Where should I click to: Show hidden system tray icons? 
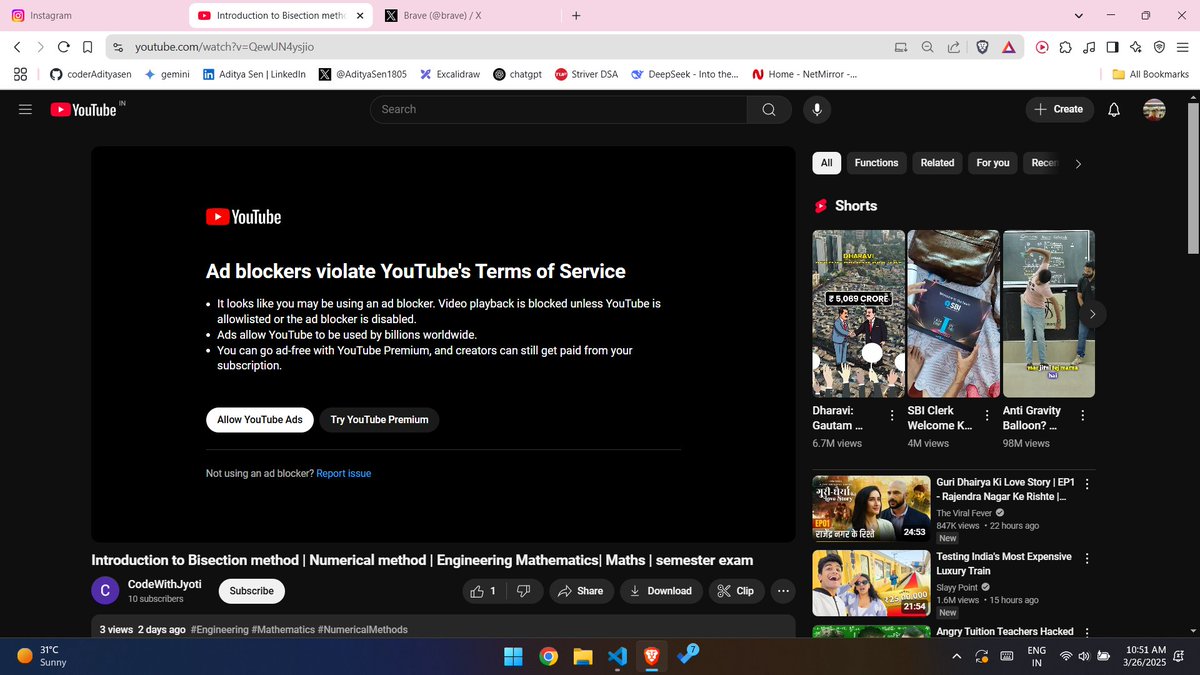tap(957, 656)
